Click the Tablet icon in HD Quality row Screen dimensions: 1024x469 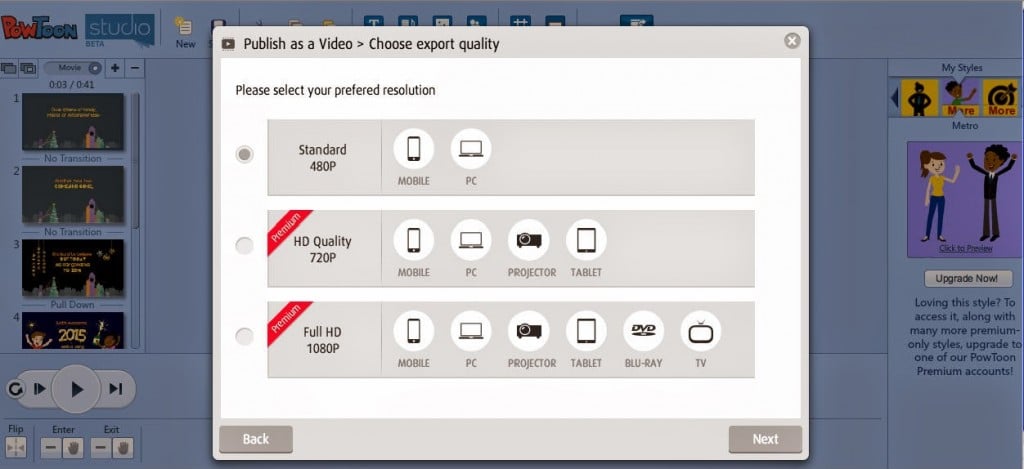coord(586,240)
